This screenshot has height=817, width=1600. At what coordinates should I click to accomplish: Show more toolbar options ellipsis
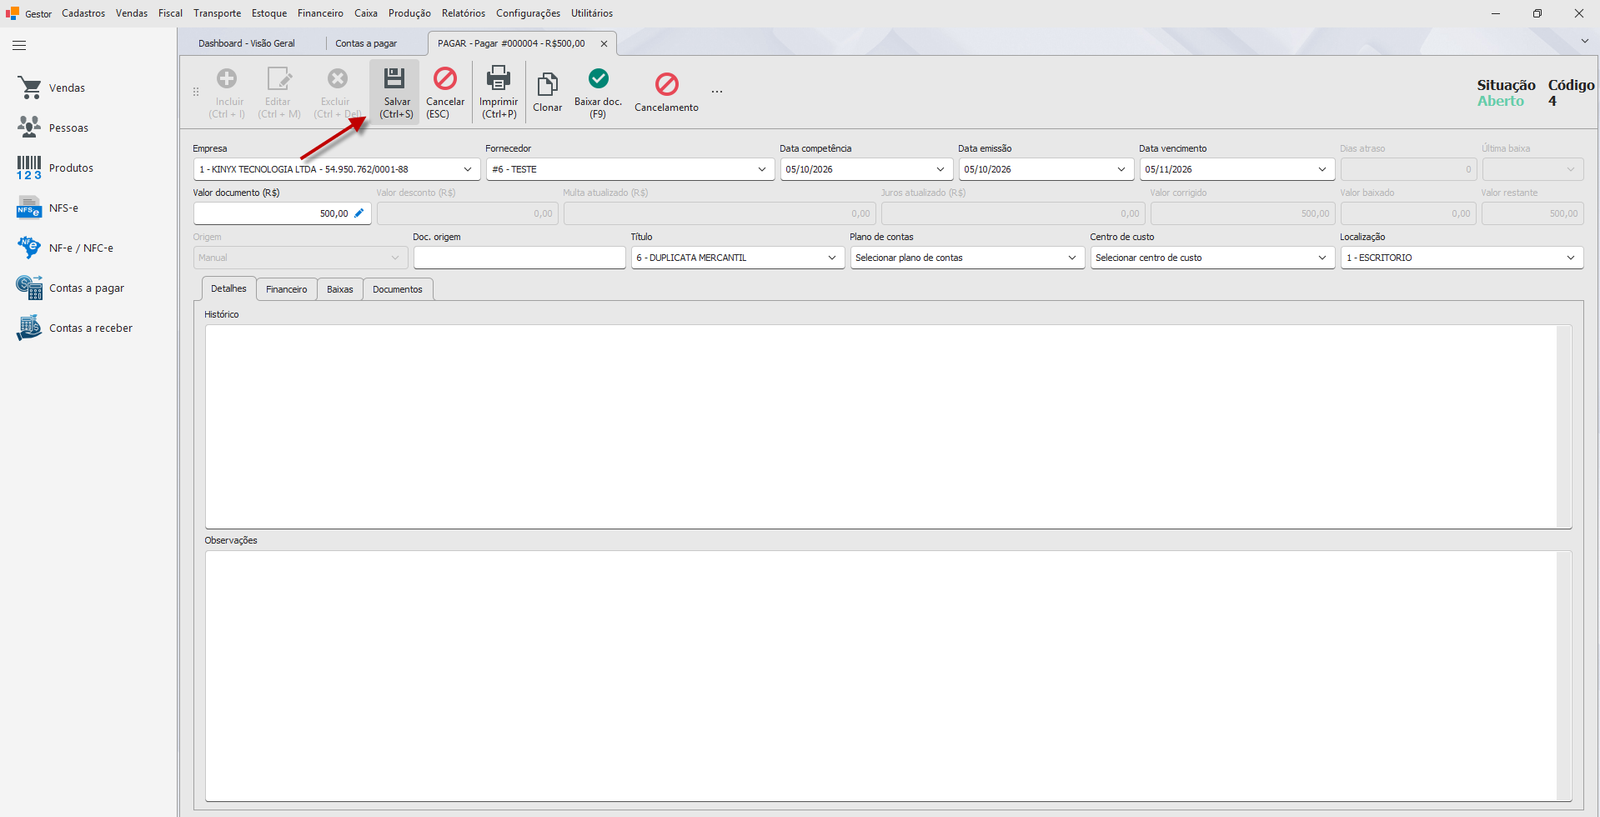tap(717, 91)
